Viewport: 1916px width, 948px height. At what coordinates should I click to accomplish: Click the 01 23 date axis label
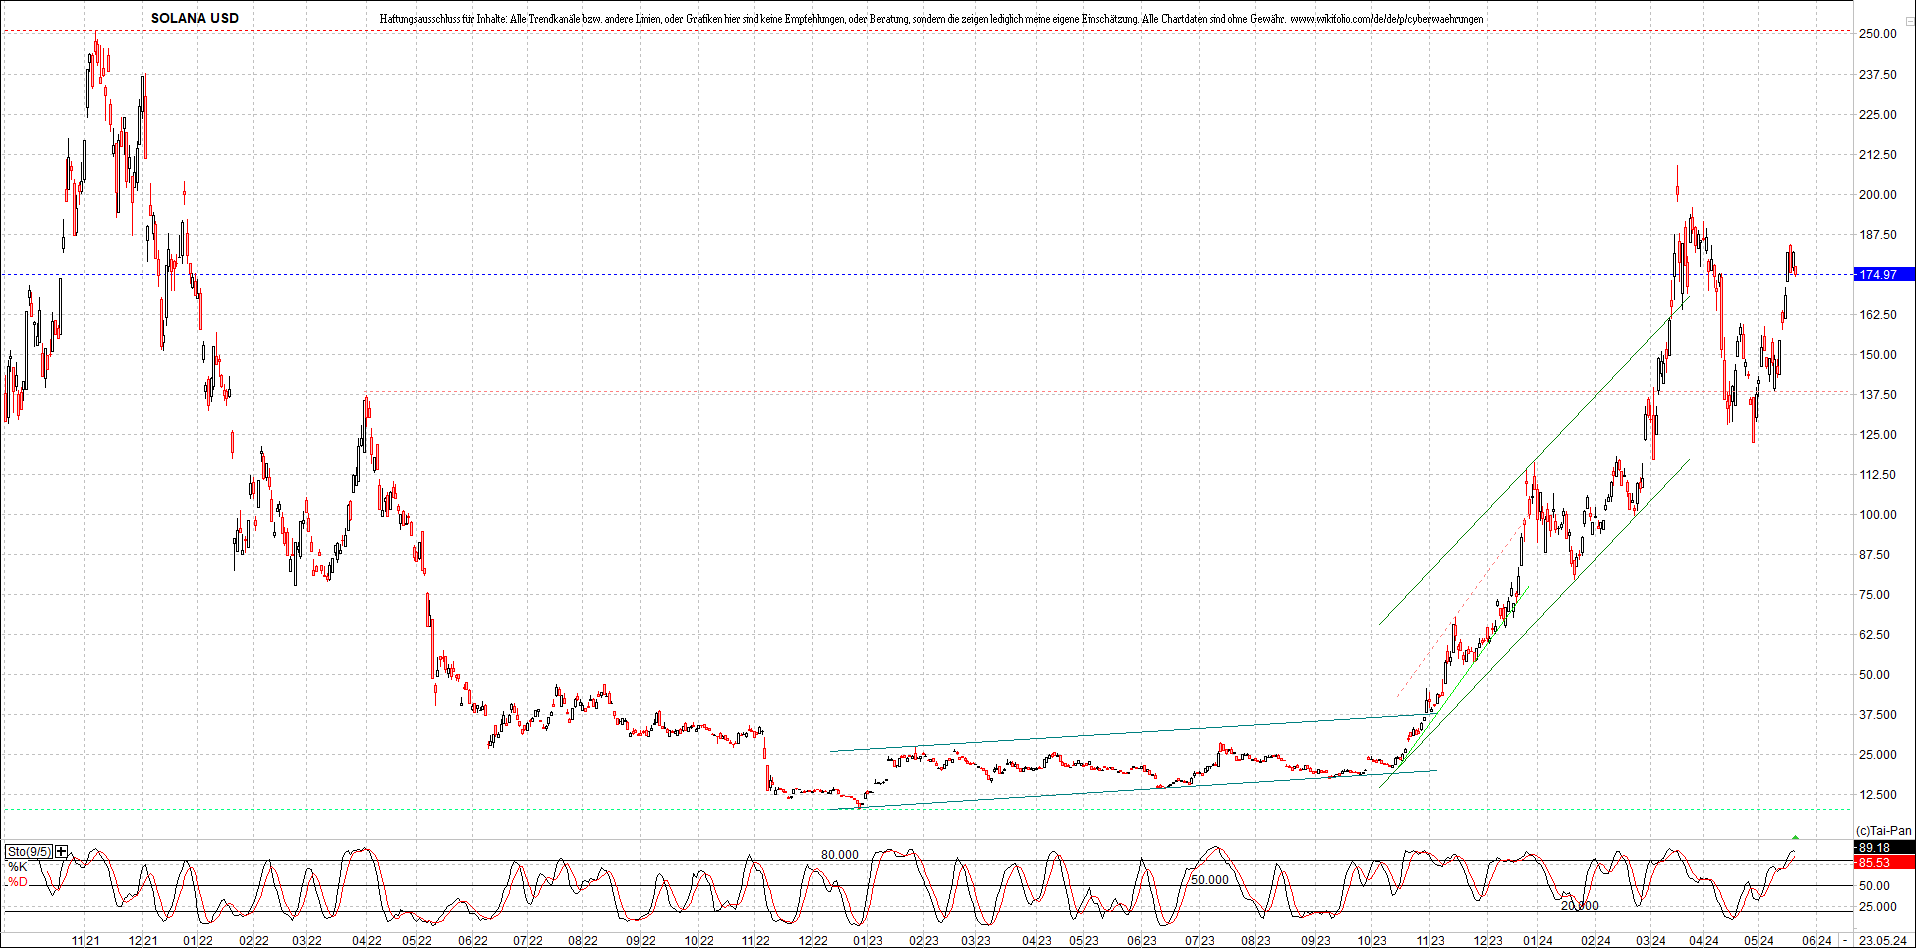click(x=868, y=941)
